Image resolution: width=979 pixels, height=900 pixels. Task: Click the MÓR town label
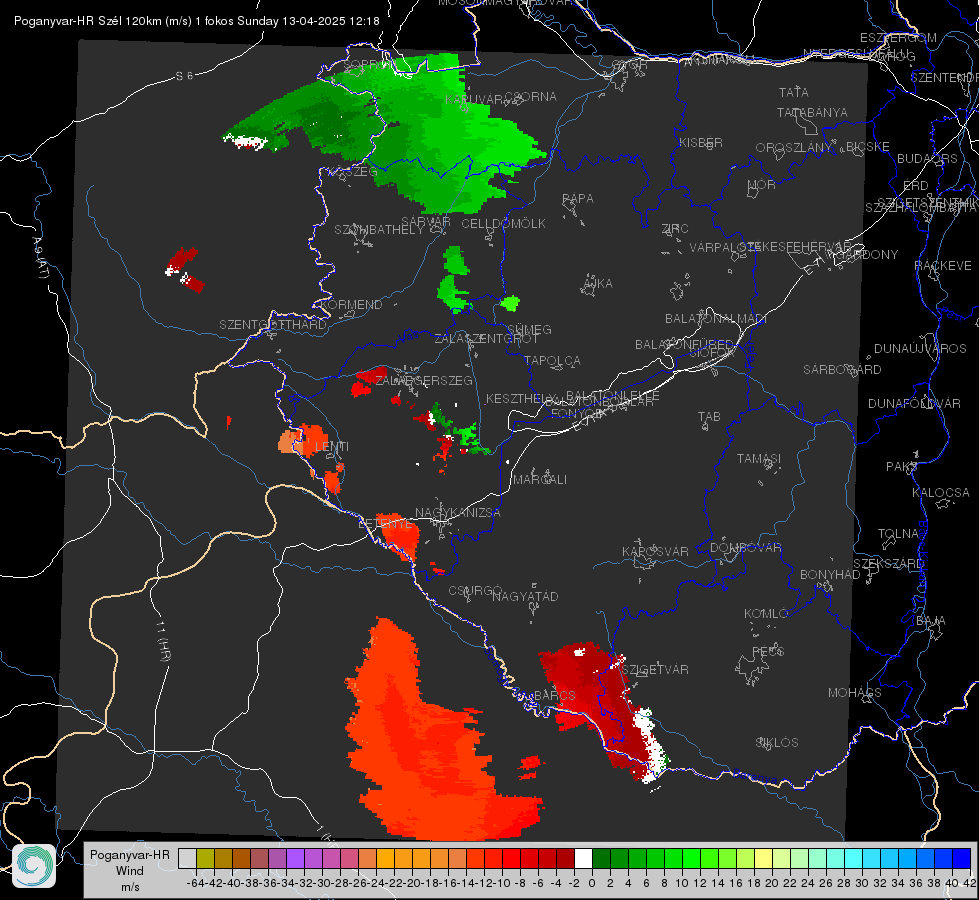click(762, 185)
